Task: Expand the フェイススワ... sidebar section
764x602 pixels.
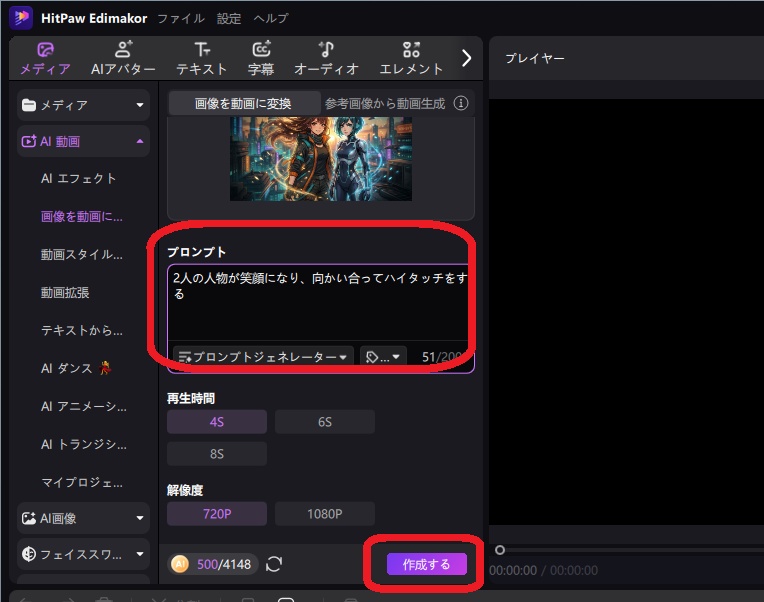Action: [83, 554]
